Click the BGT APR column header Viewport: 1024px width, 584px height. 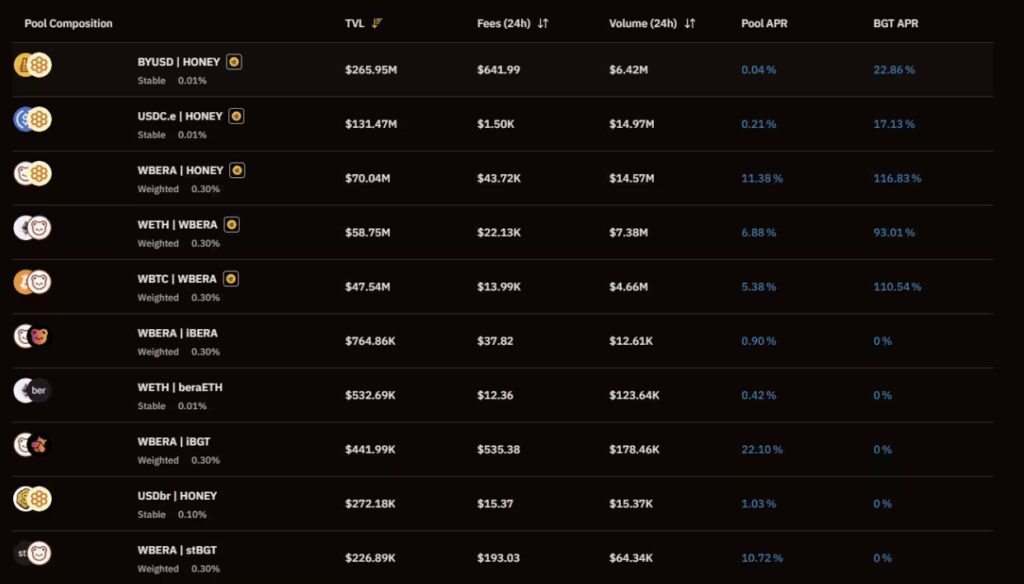[x=896, y=23]
